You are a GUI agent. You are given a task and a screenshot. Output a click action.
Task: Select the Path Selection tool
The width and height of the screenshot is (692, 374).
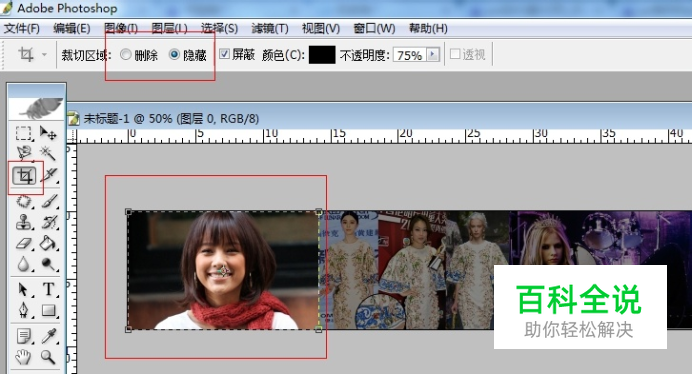click(23, 289)
